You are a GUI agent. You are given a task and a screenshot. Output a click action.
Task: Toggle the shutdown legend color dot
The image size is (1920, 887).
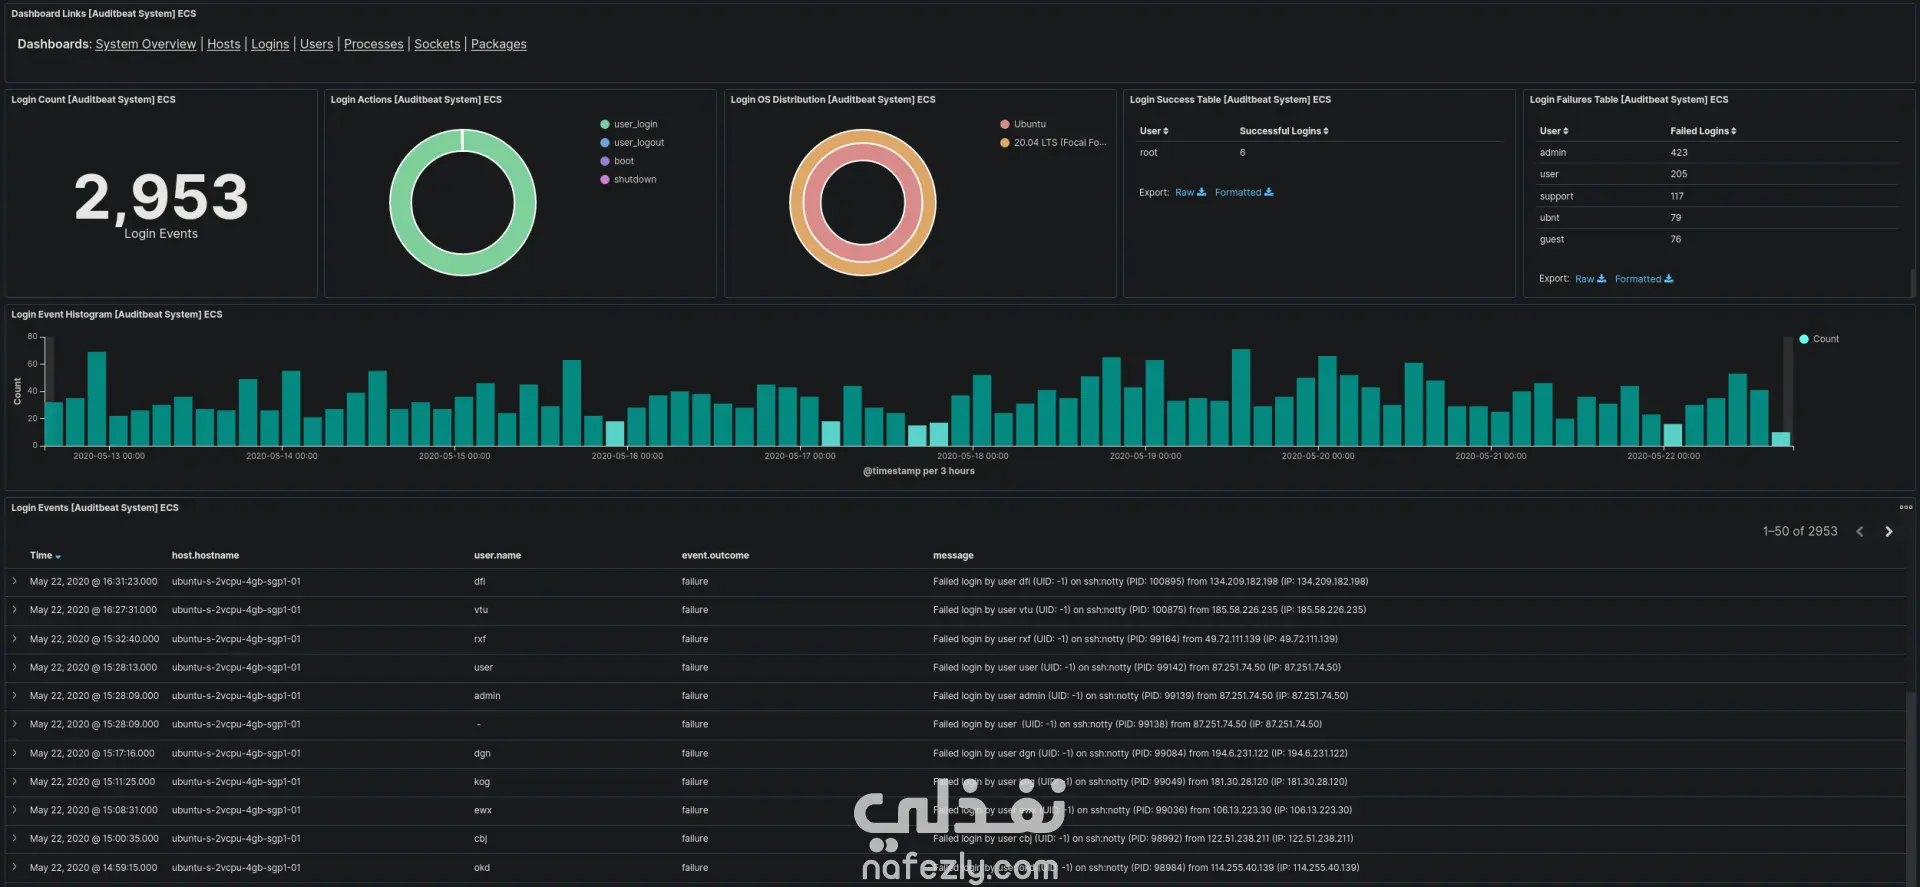click(x=605, y=180)
